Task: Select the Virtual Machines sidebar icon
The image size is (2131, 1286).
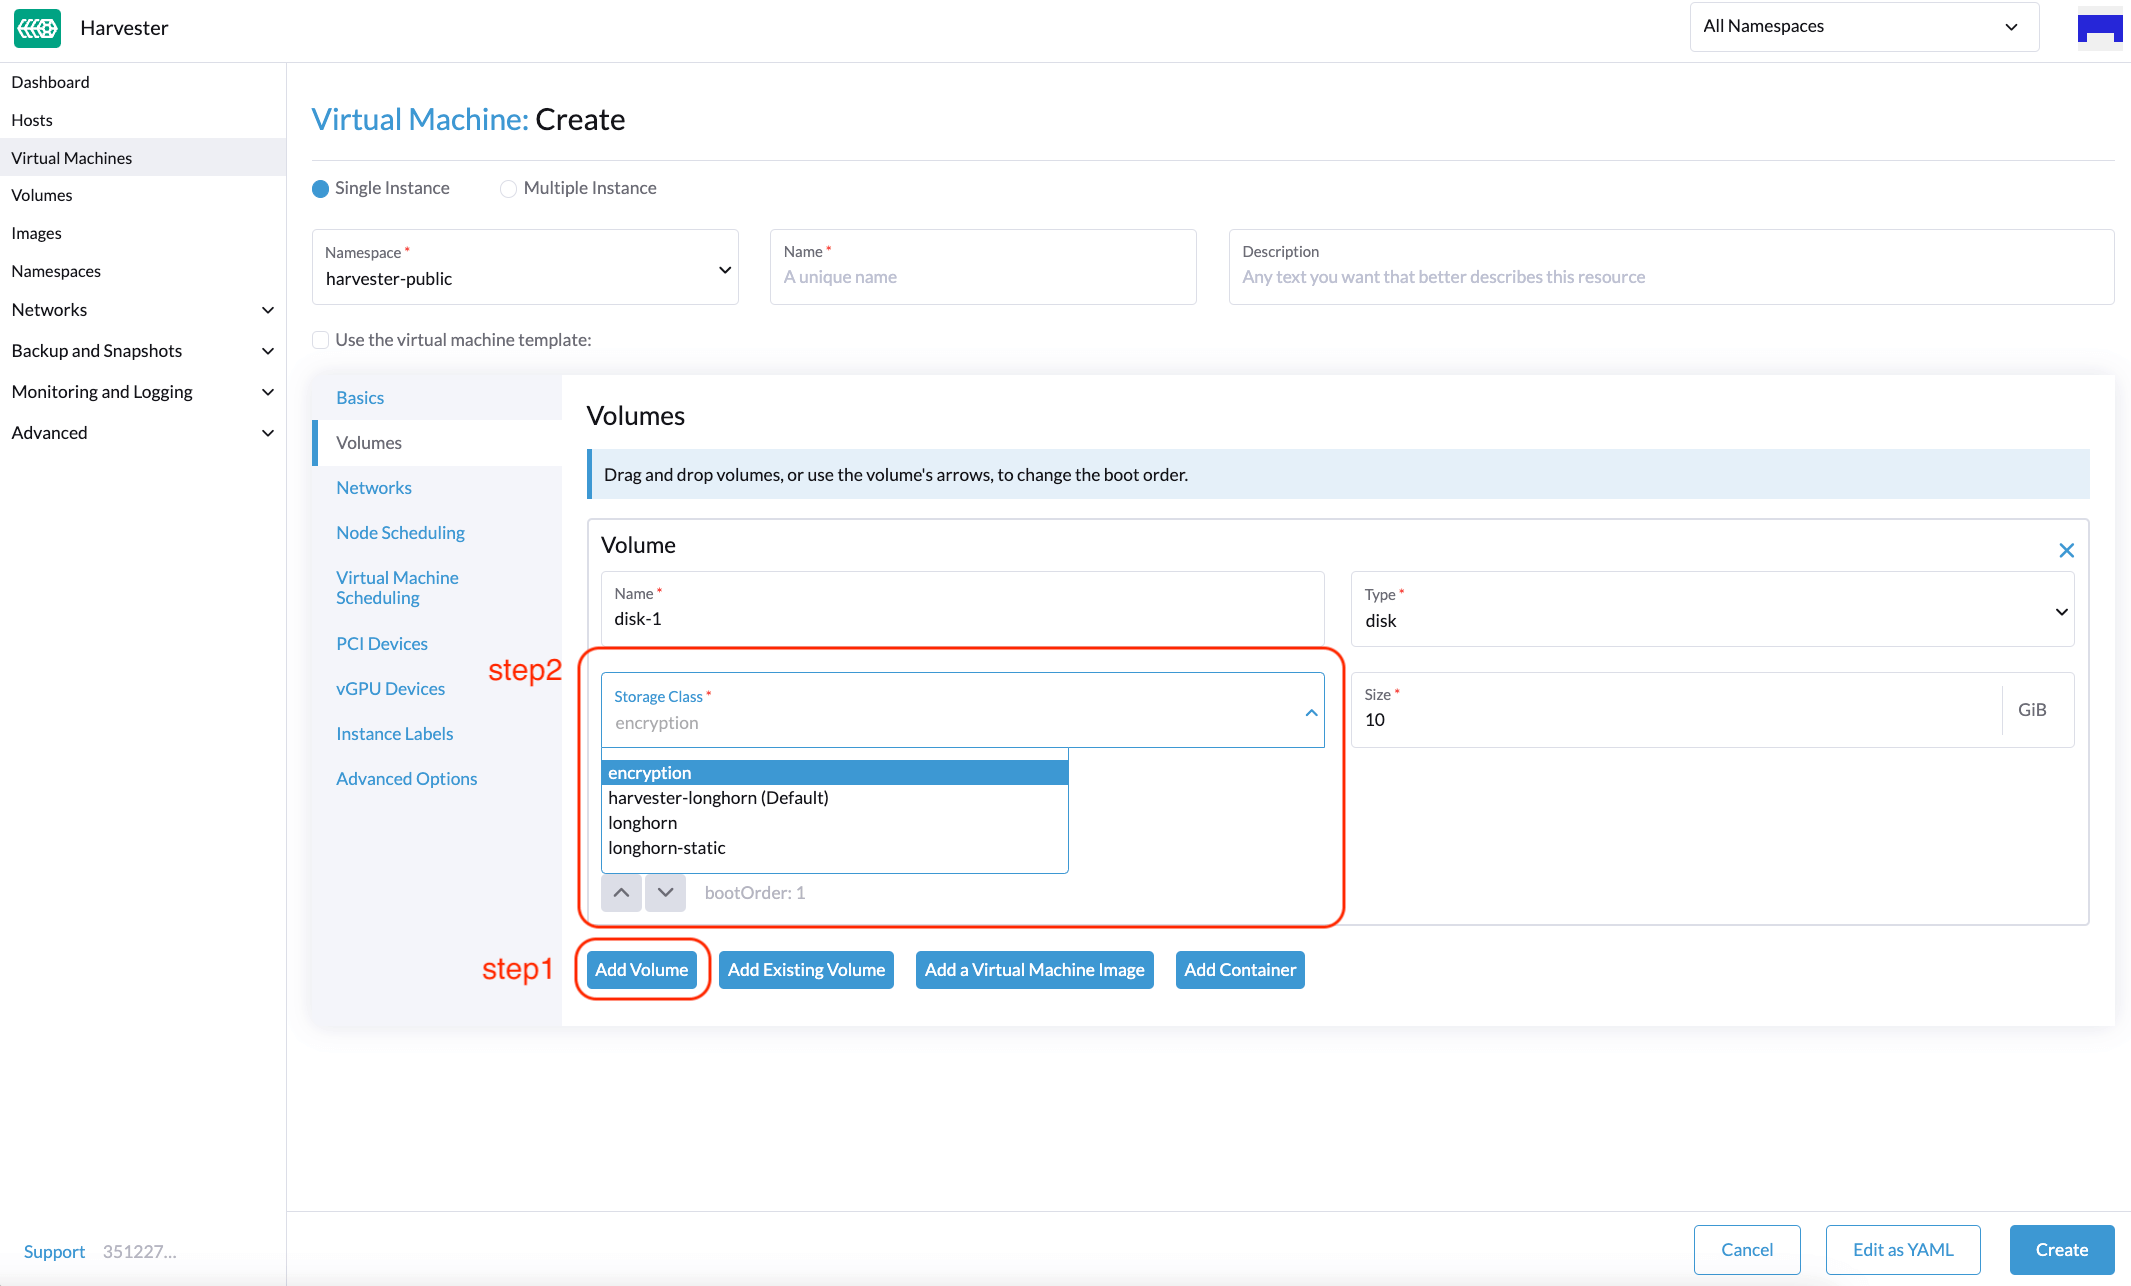Action: [x=72, y=157]
